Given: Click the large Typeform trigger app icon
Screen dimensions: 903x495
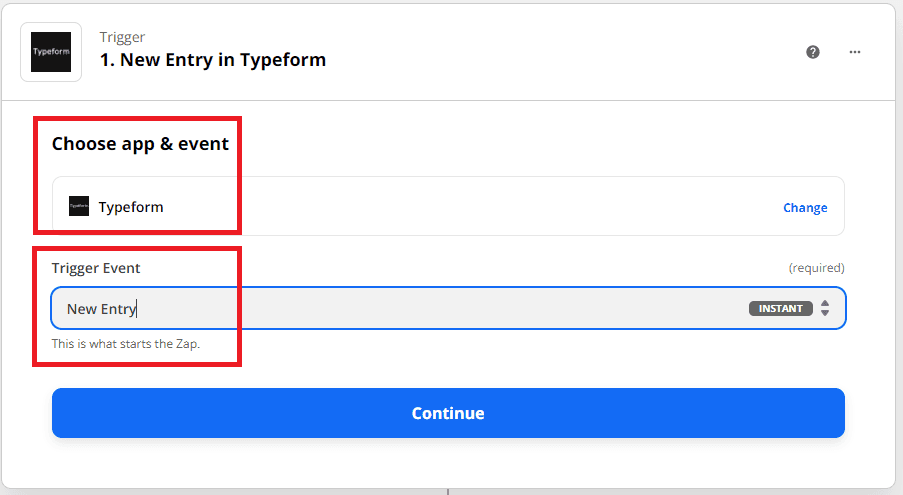Looking at the screenshot, I should click(51, 51).
